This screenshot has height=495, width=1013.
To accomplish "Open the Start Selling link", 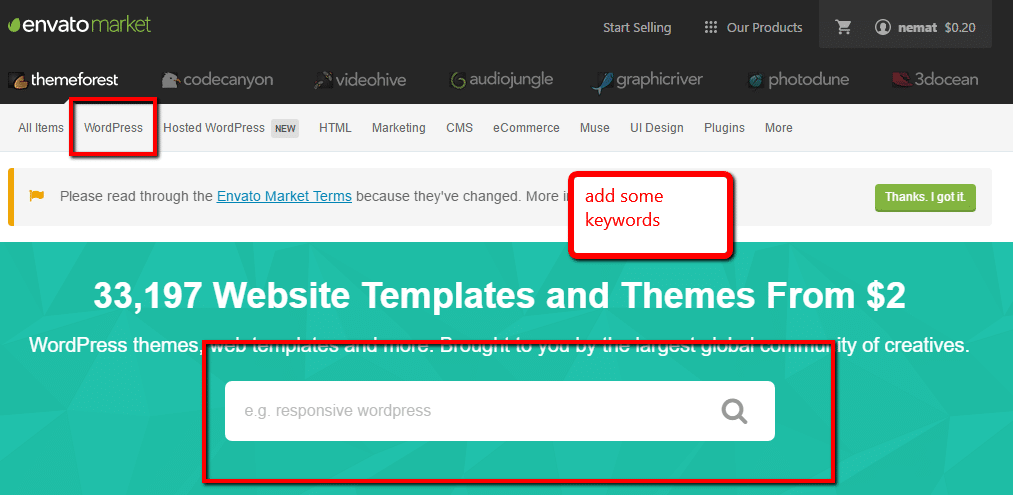I will pyautogui.click(x=637, y=28).
